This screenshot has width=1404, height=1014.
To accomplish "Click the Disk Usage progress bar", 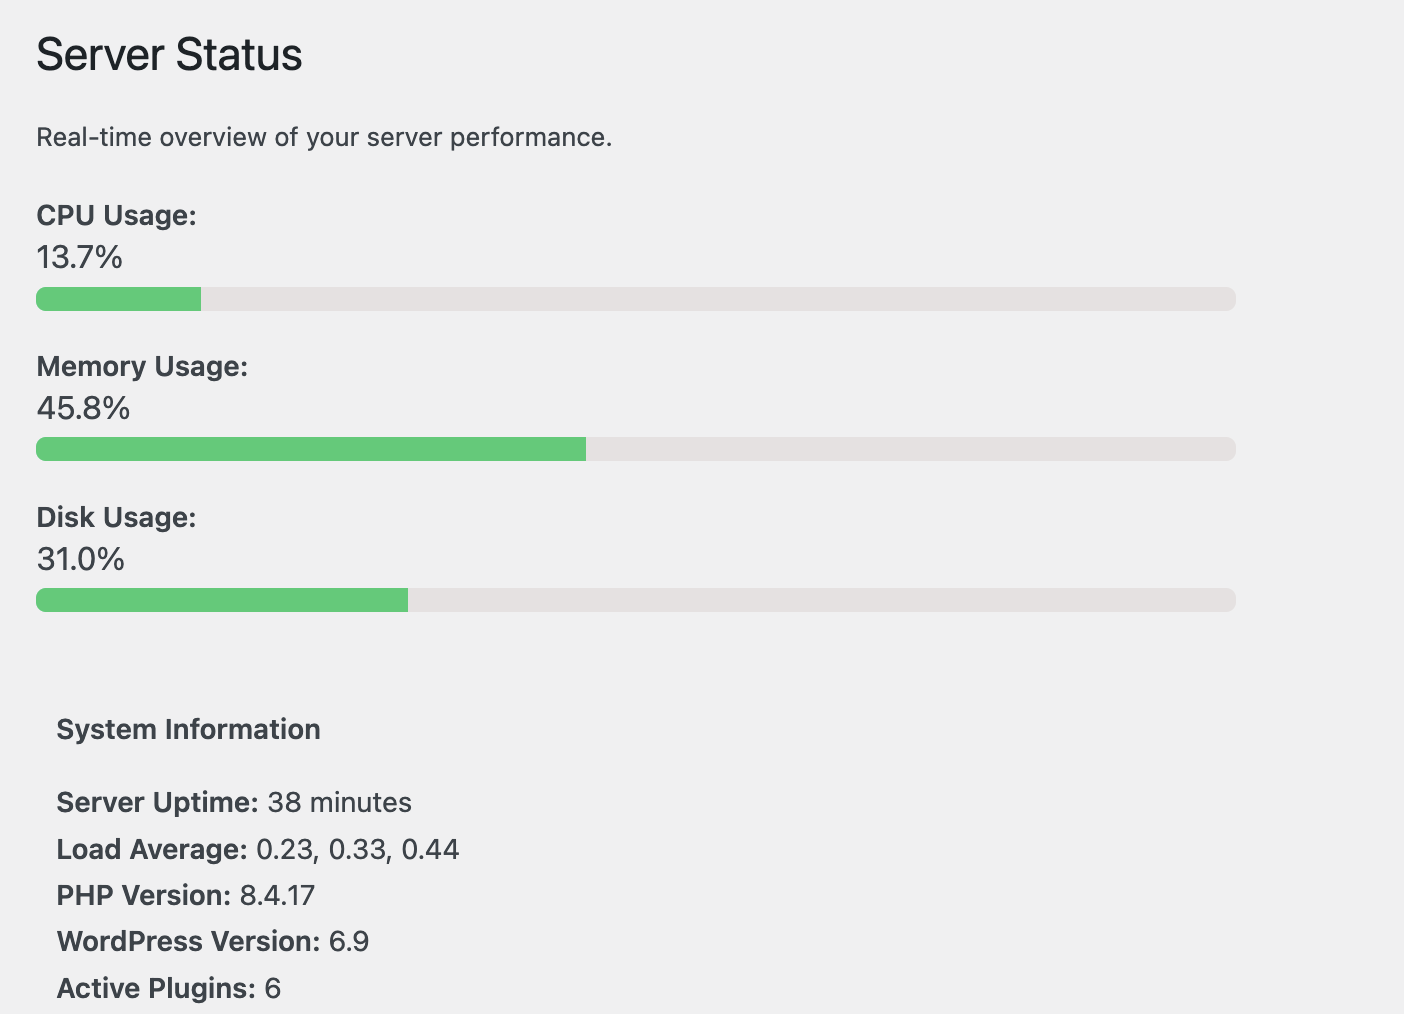I will 636,600.
